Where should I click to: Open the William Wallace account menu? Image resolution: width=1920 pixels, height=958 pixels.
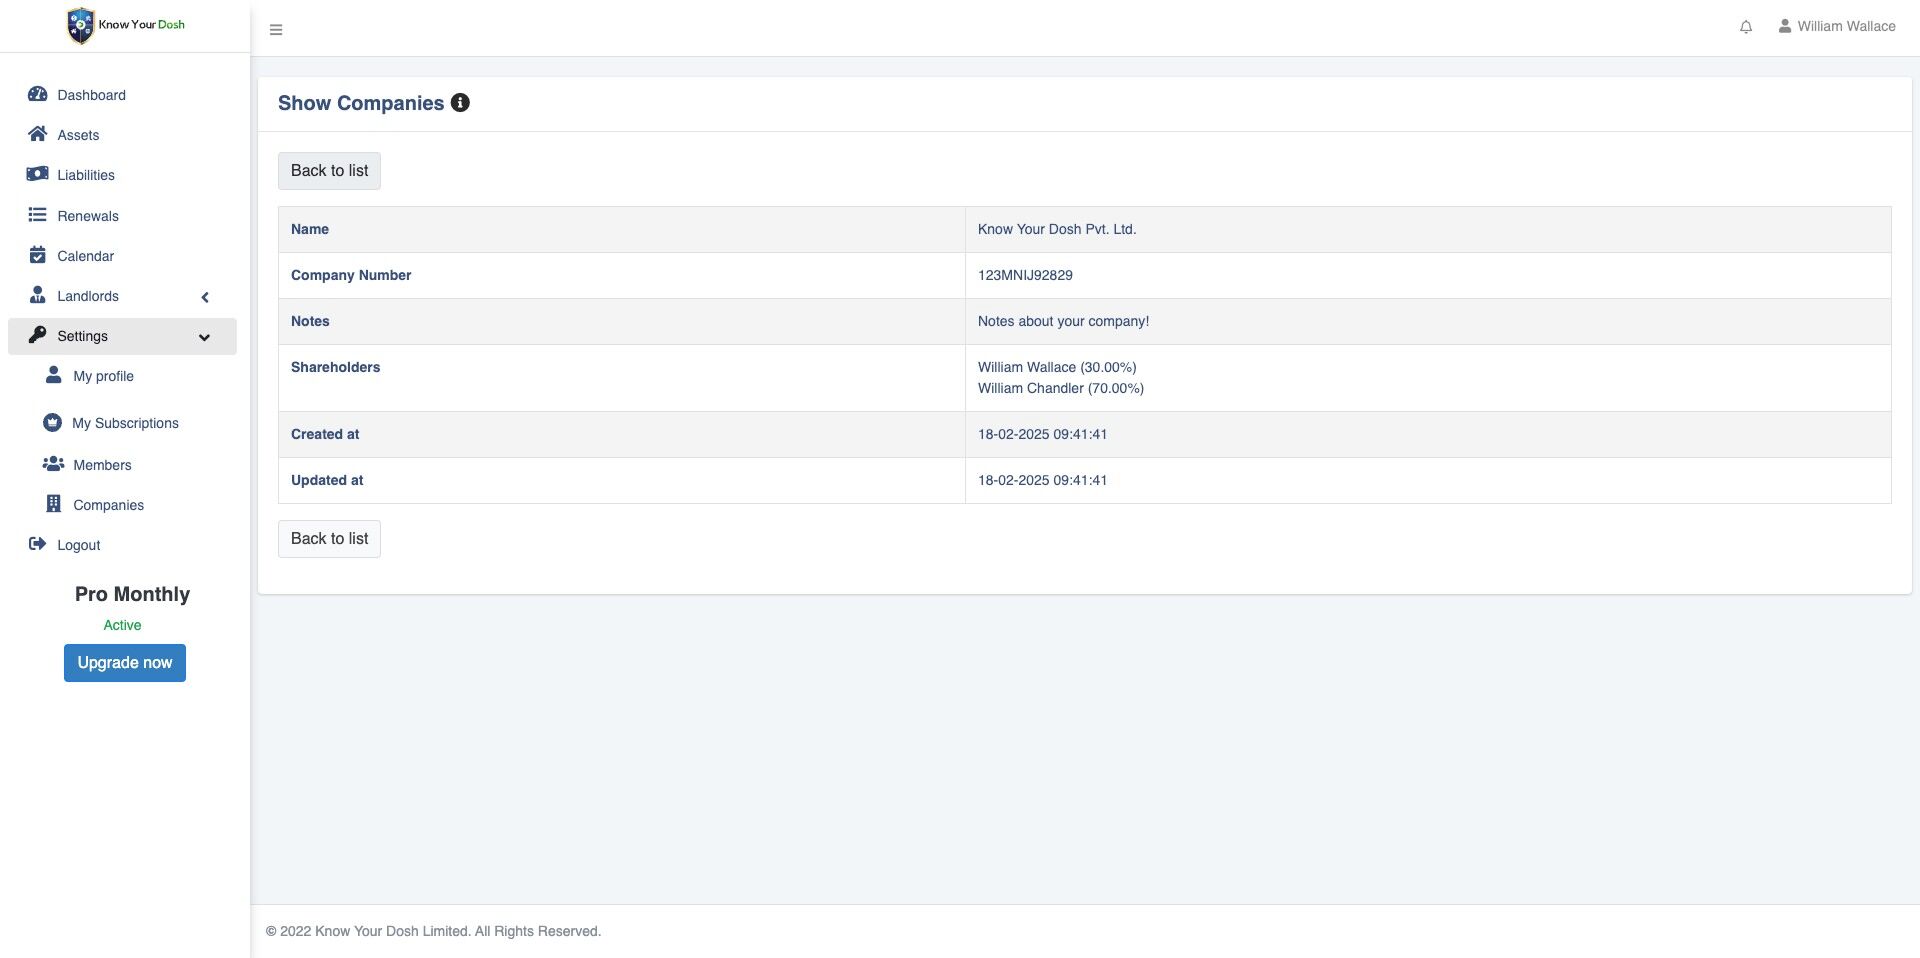(1837, 26)
